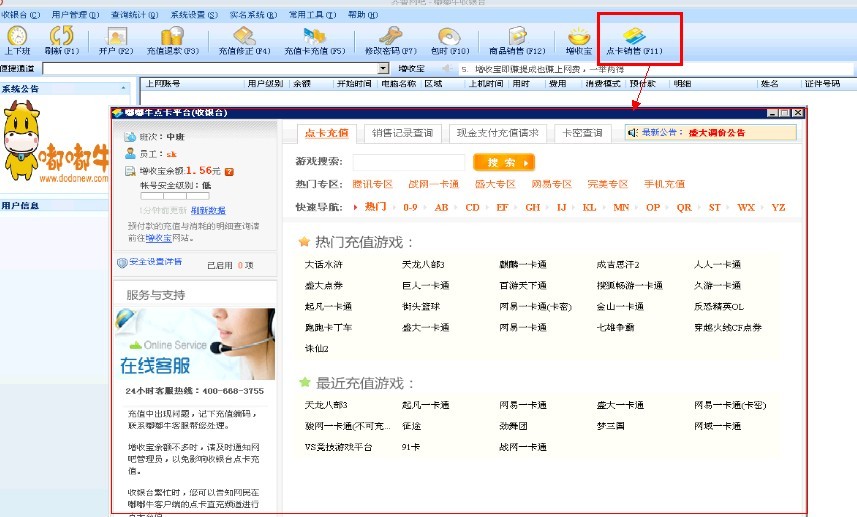Screen dimensions: 857x517
Task: Select 大话水浒 in hot games
Action: click(324, 265)
